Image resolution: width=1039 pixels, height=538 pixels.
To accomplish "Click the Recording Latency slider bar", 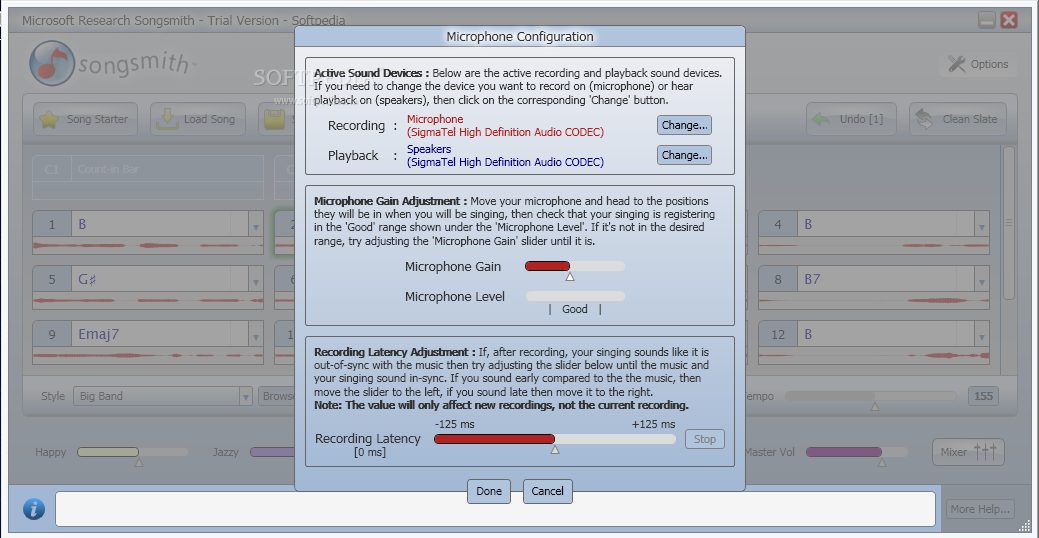I will [555, 439].
